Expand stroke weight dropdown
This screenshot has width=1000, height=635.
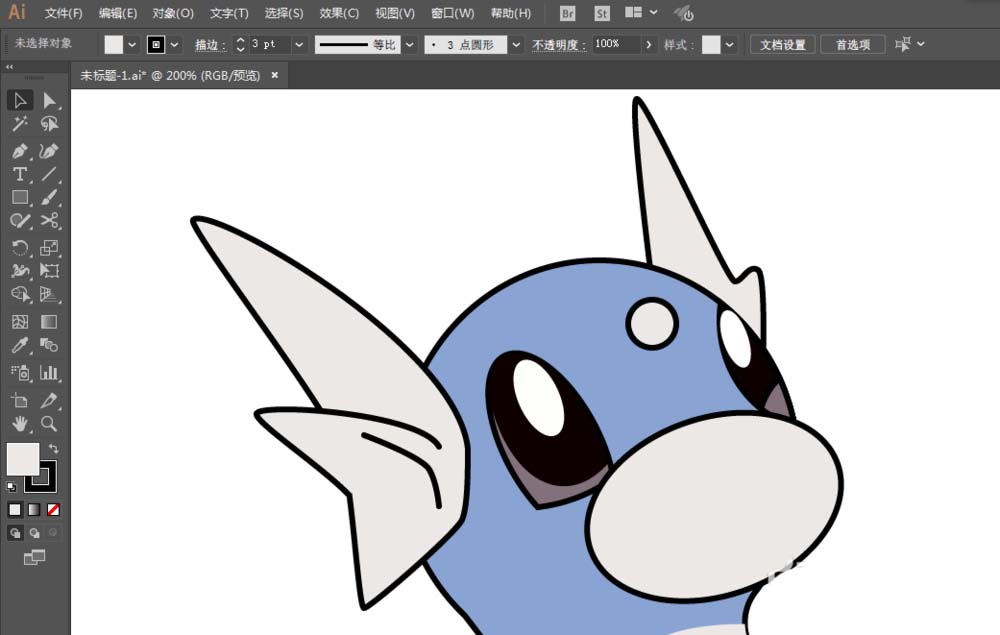298,45
